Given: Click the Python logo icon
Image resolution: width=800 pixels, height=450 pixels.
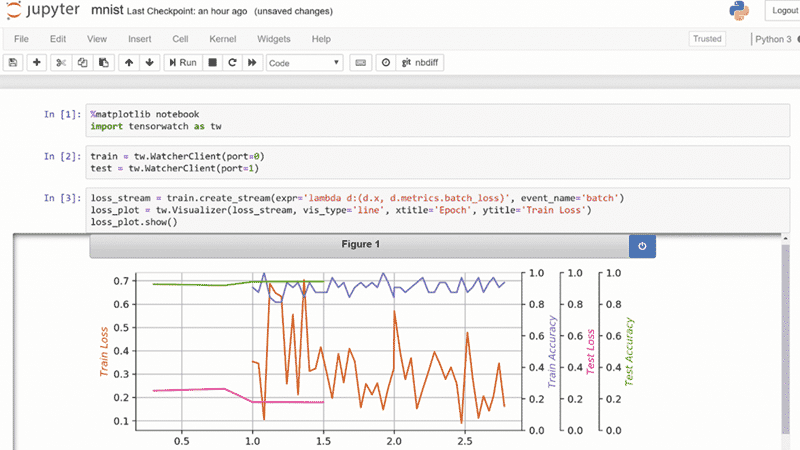Looking at the screenshot, I should (739, 11).
